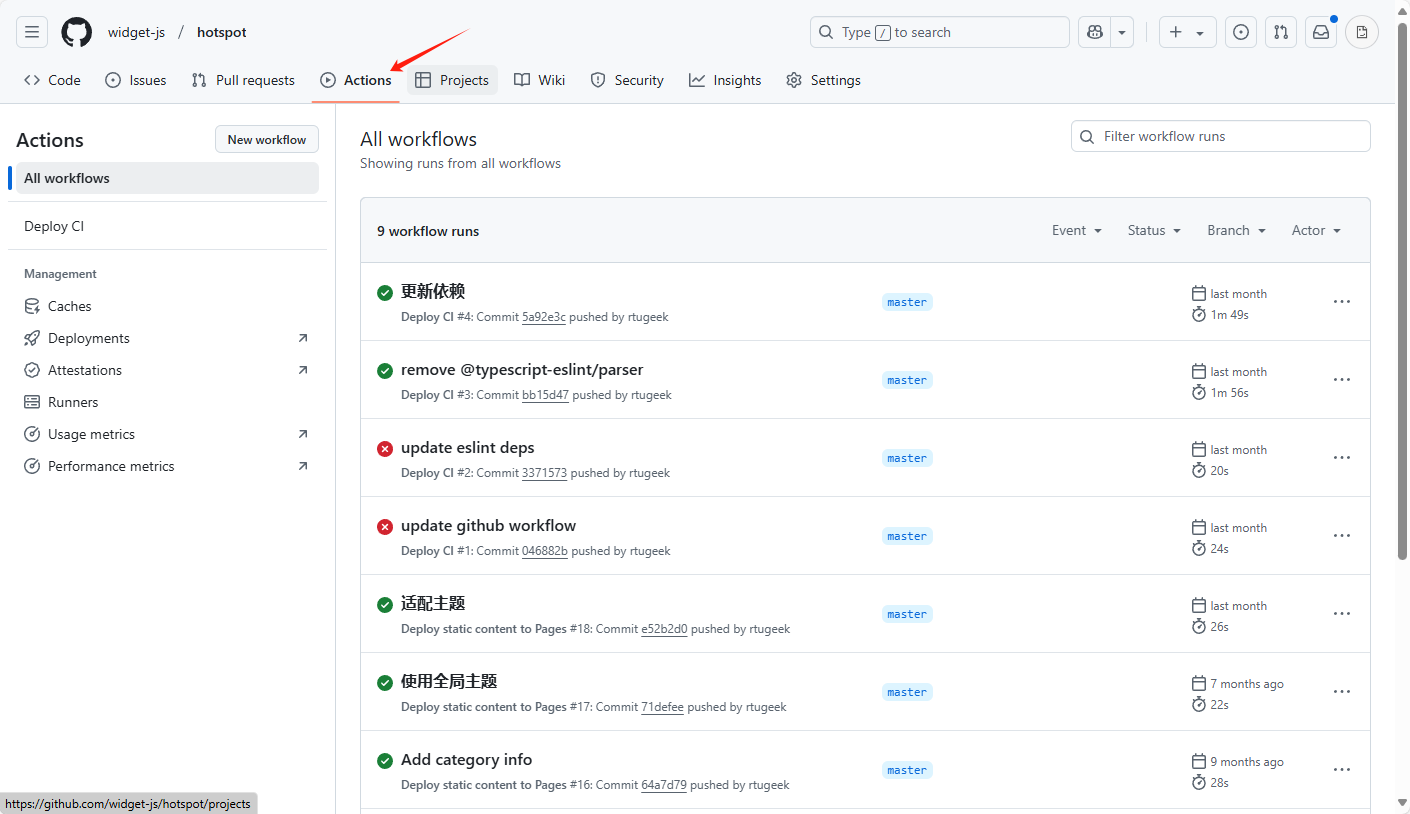This screenshot has width=1410, height=814.
Task: Open the hamburger navigation menu
Action: (x=32, y=32)
